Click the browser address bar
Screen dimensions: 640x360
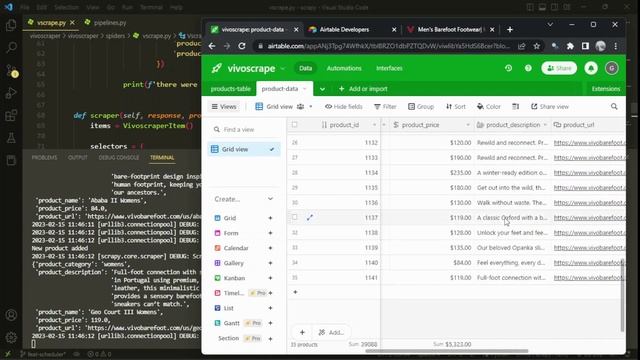(x=389, y=46)
